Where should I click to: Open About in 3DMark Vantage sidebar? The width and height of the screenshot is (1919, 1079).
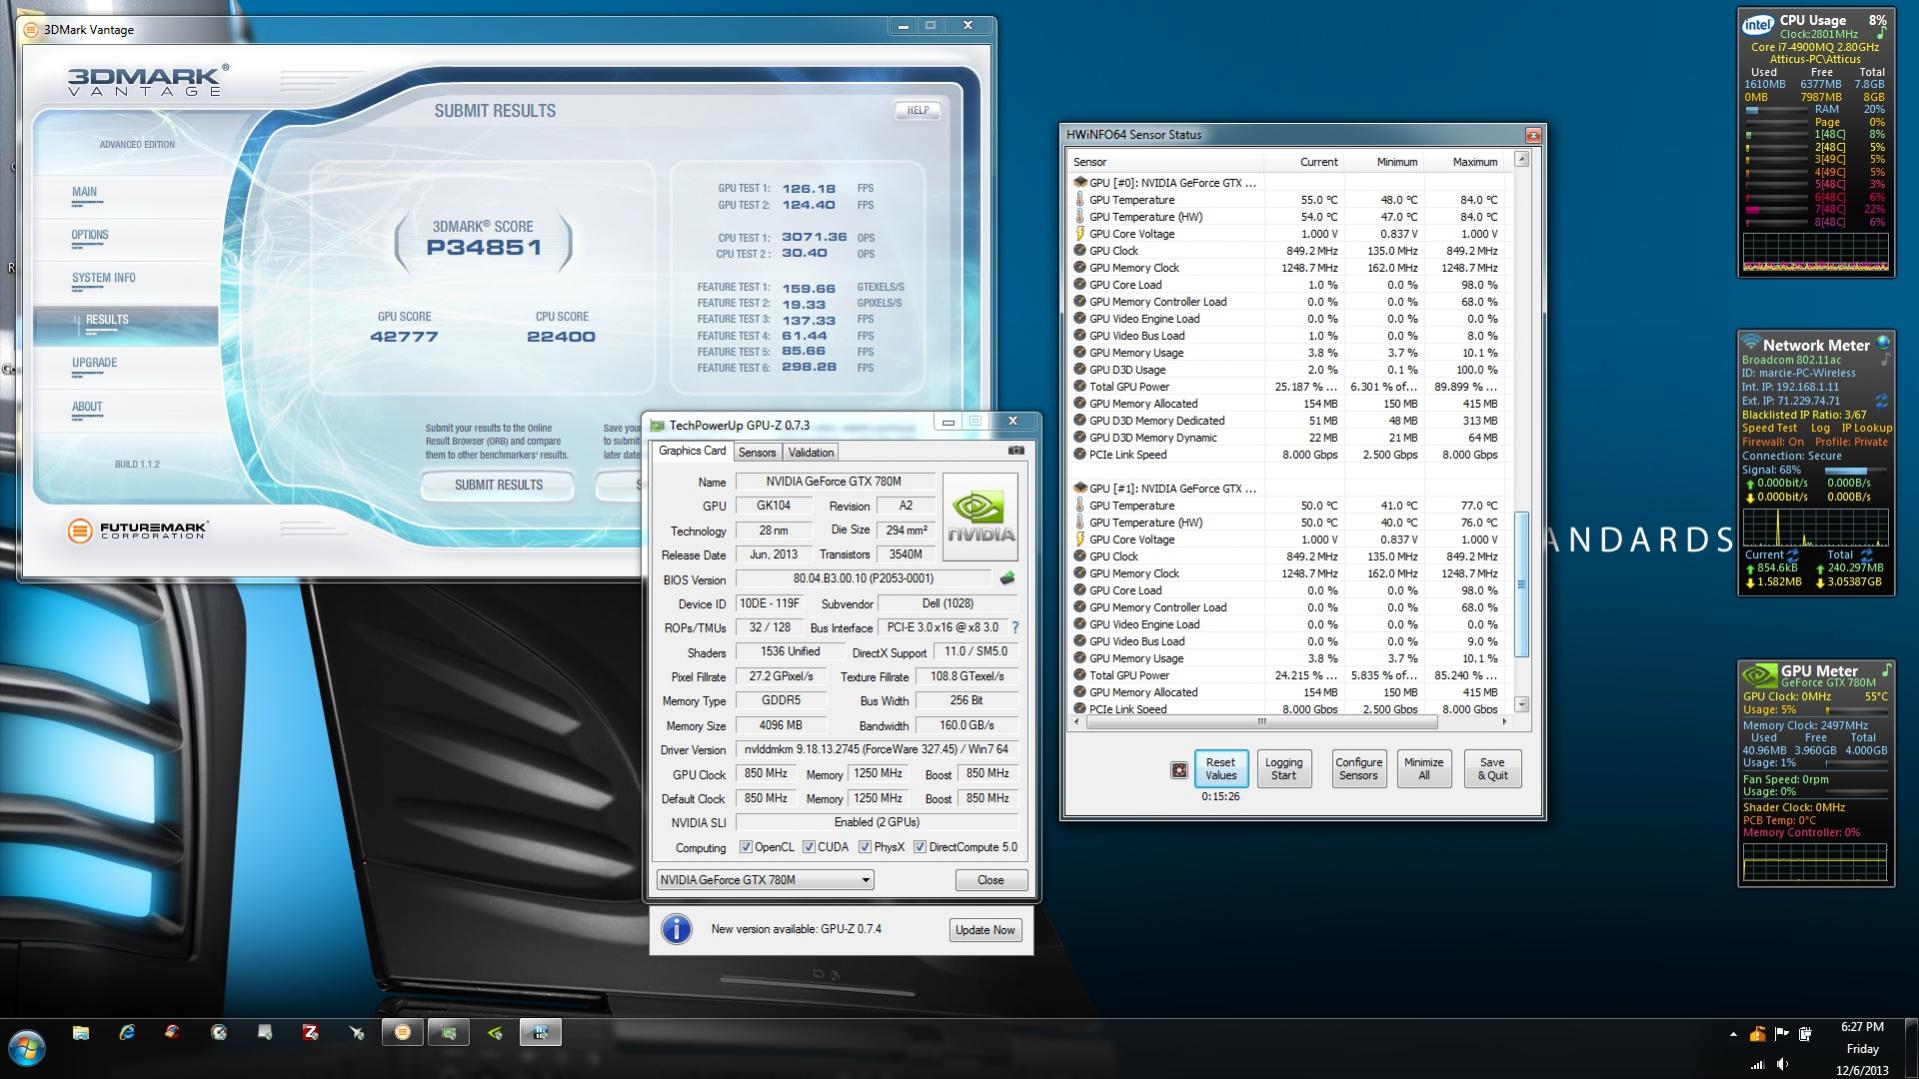point(126,409)
